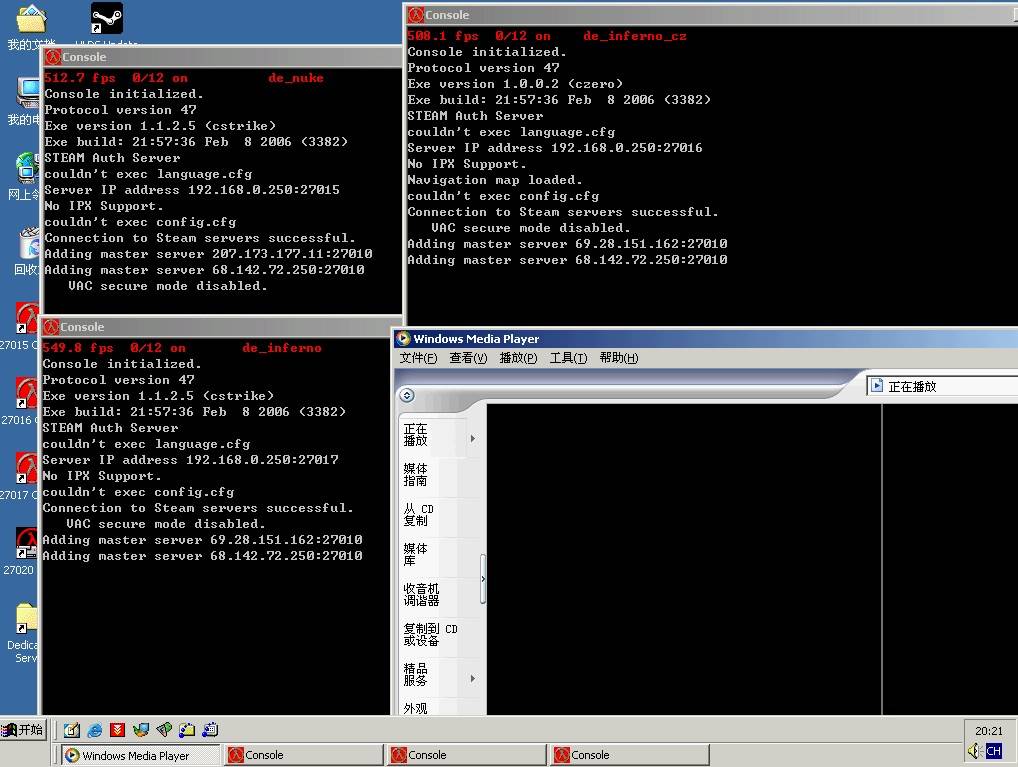Click the green diamond quick launch icon
1018x767 pixels.
coord(164,730)
